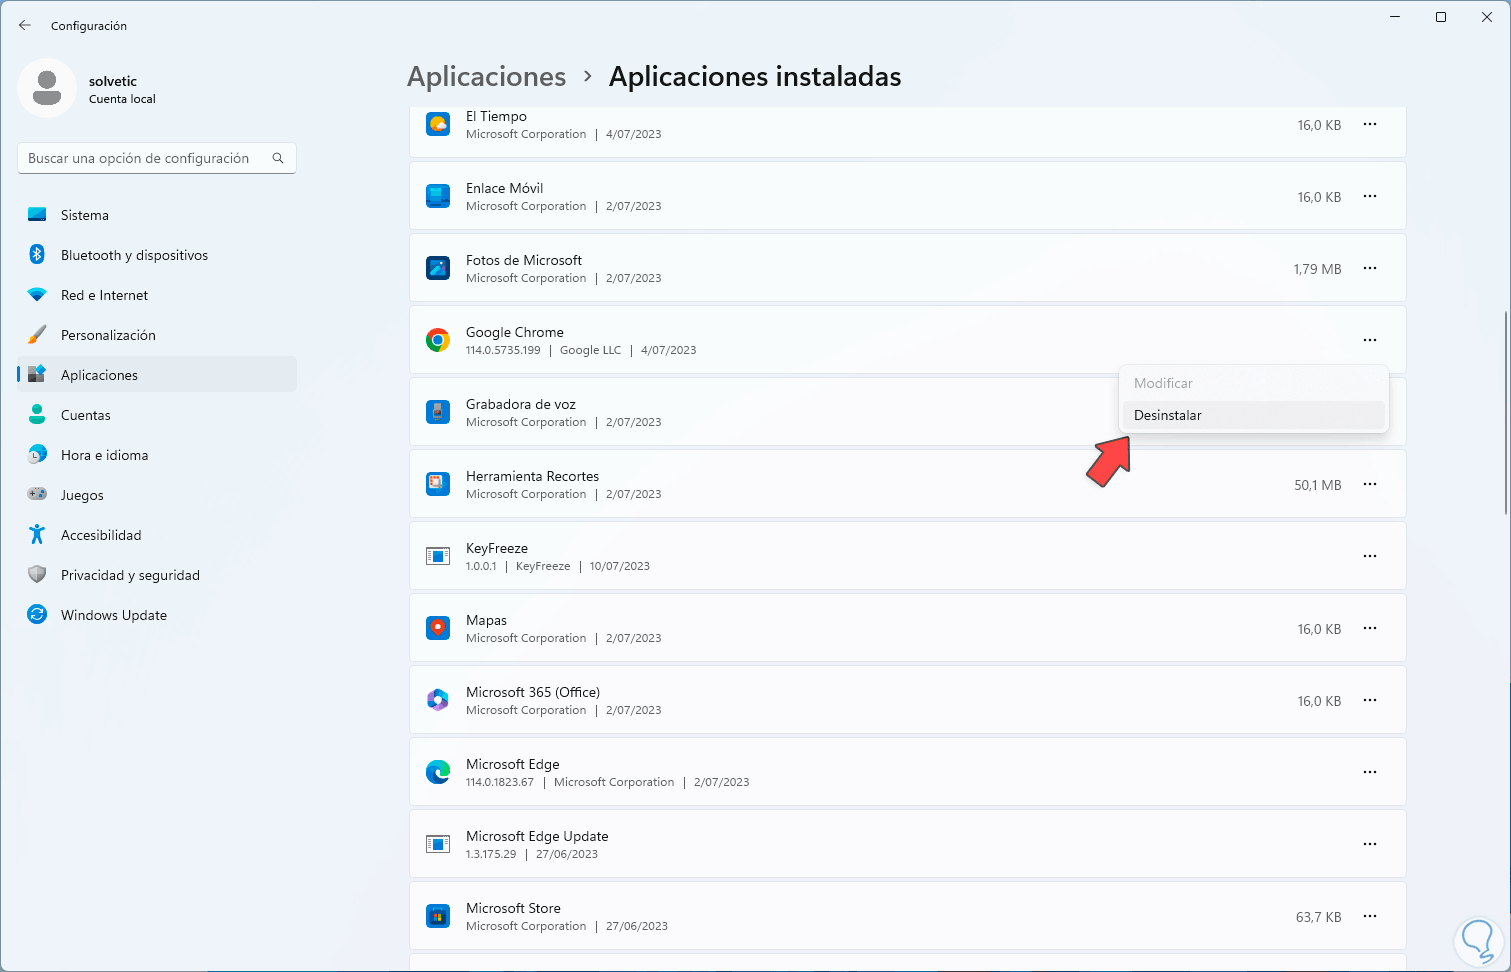The image size is (1511, 972).
Task: Click the Google Chrome app icon
Action: (438, 341)
